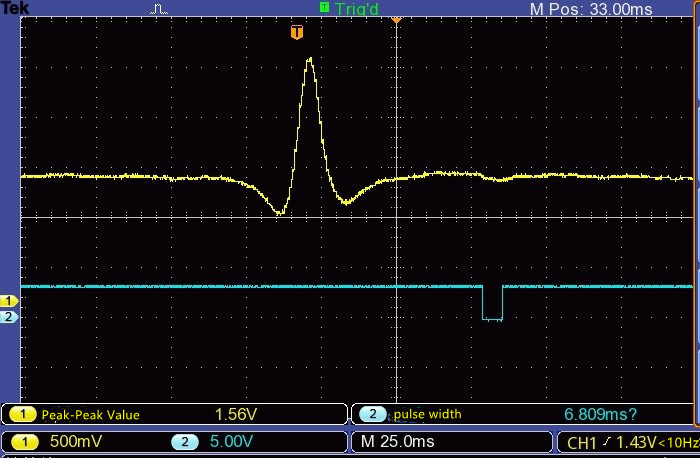Click the CH1 trigger source label
The image size is (700, 458).
582,443
